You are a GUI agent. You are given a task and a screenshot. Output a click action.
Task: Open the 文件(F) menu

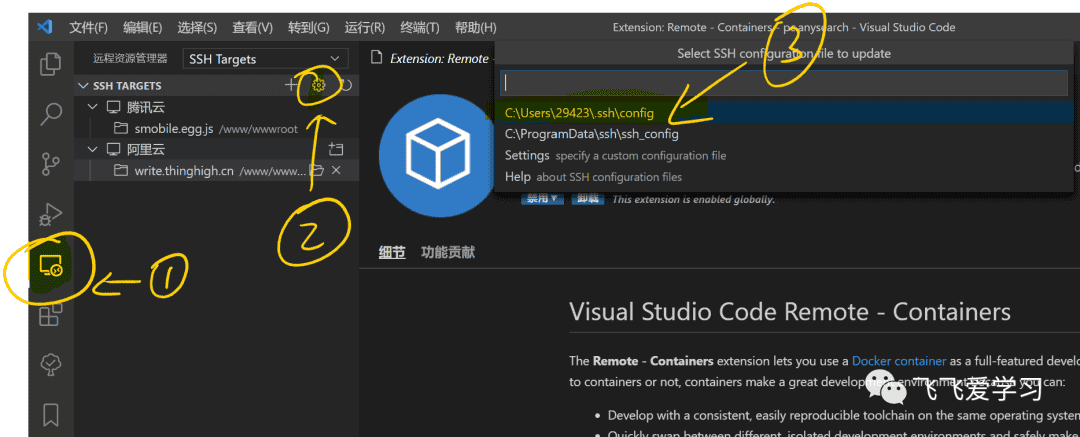pyautogui.click(x=88, y=28)
